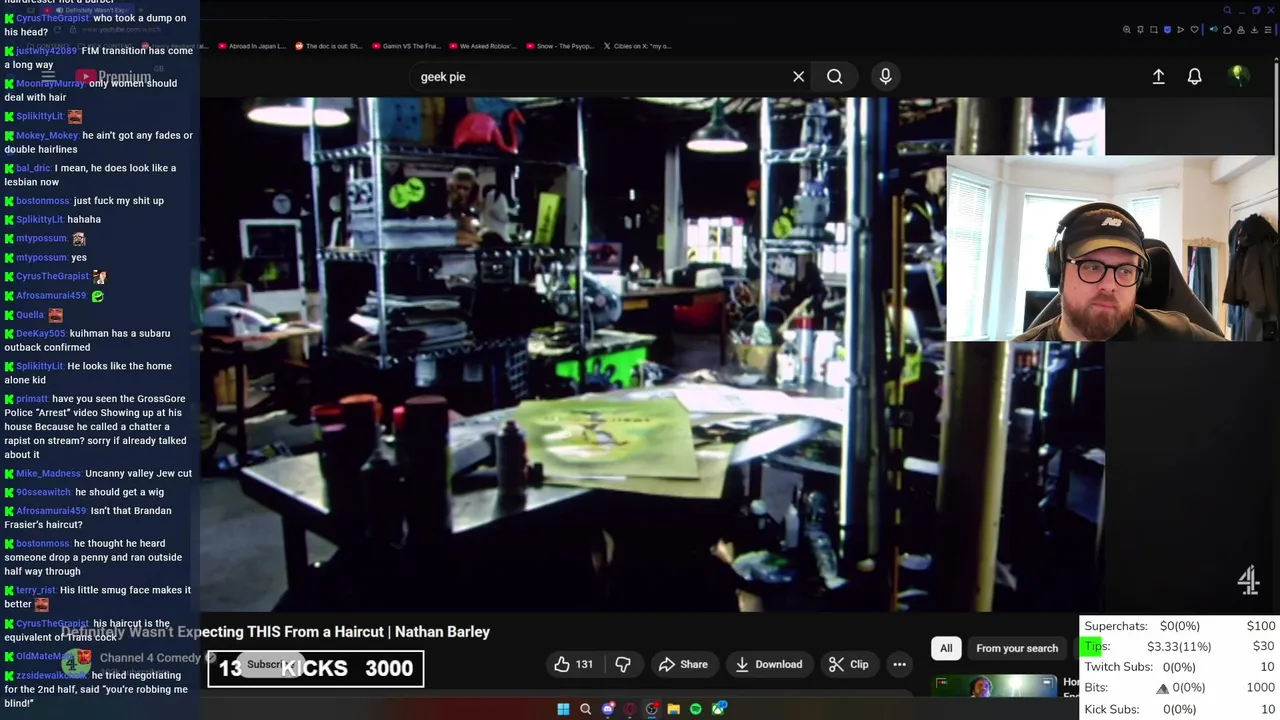Open Windows Start menu
Screen dimensions: 1280x720
(x=563, y=709)
